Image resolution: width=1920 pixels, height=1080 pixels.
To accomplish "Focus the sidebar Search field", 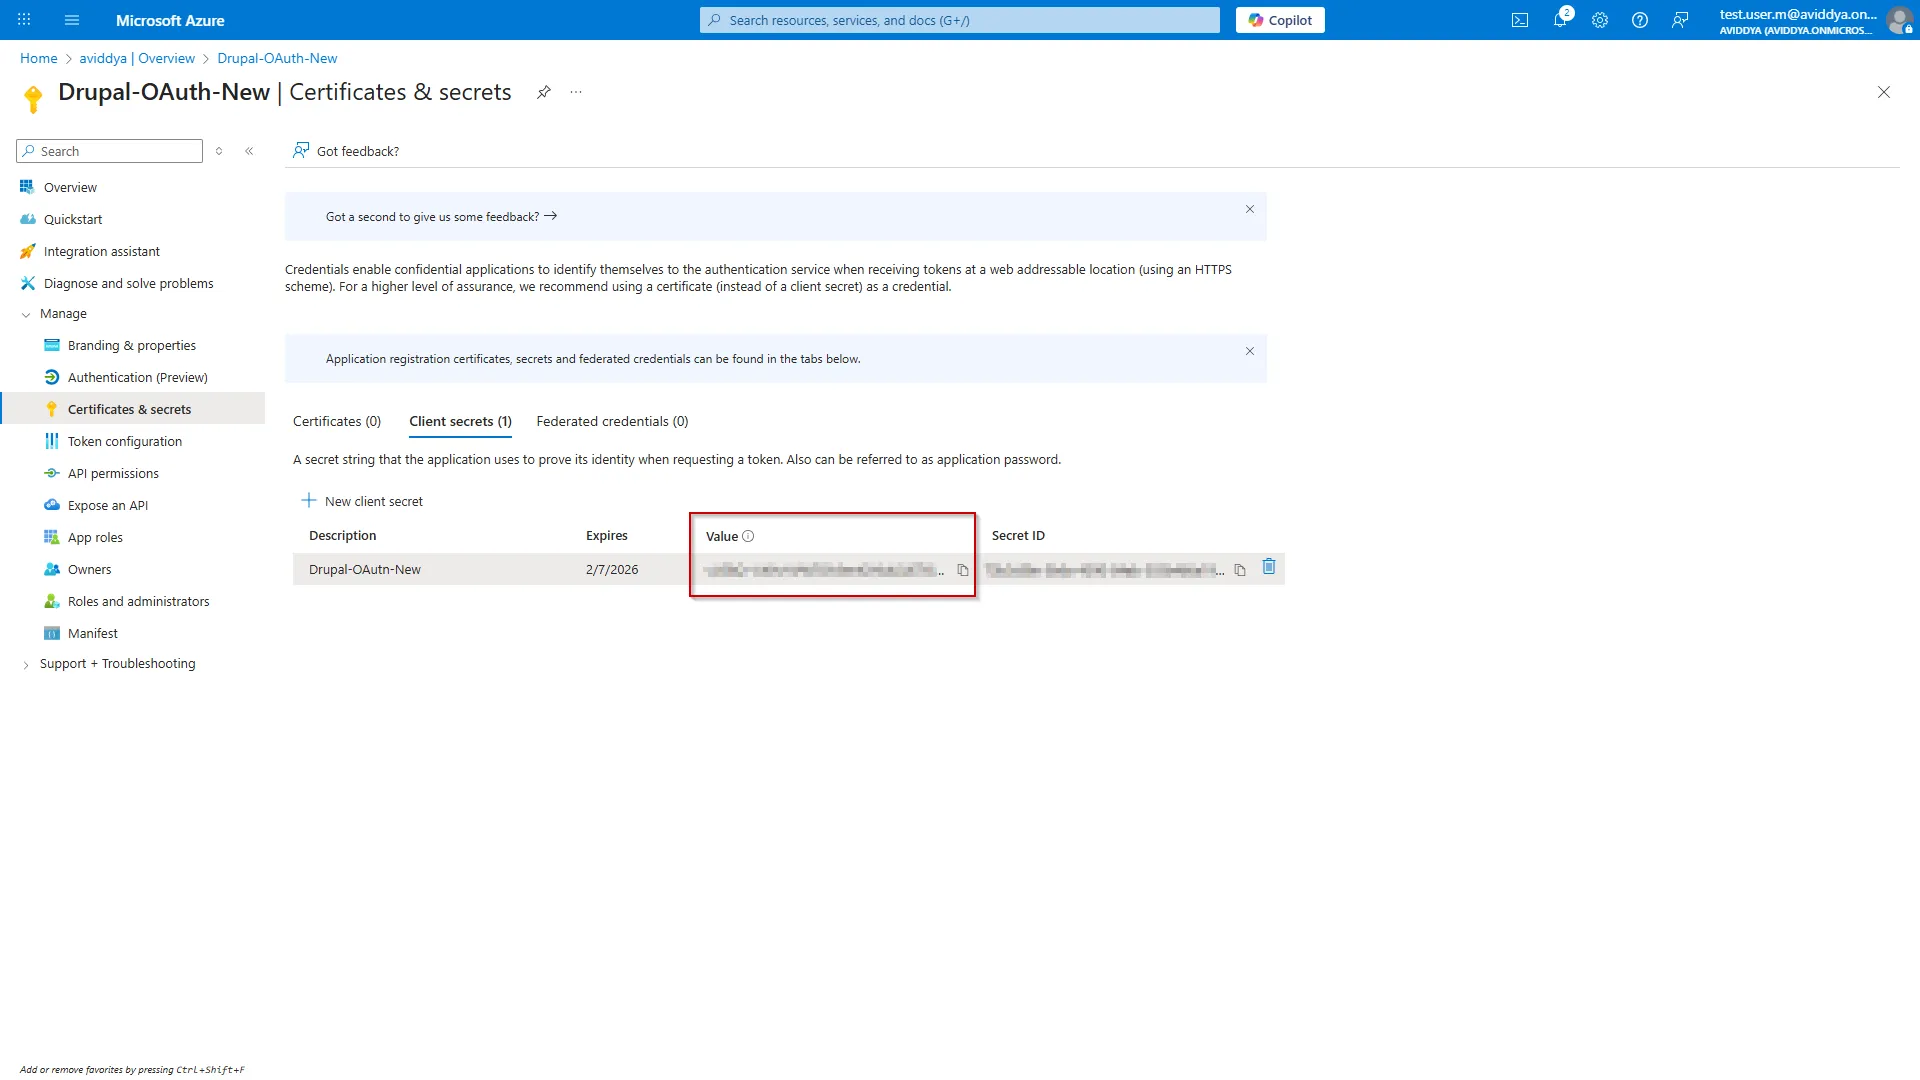I will pyautogui.click(x=110, y=151).
